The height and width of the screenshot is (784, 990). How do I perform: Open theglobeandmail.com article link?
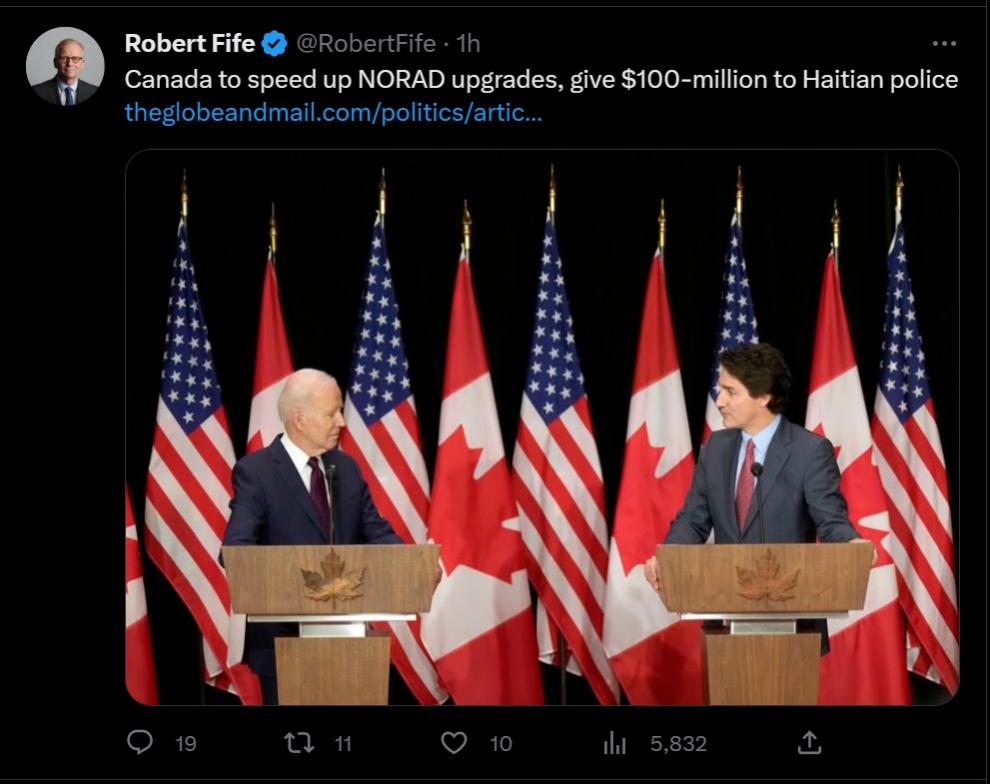pyautogui.click(x=333, y=112)
